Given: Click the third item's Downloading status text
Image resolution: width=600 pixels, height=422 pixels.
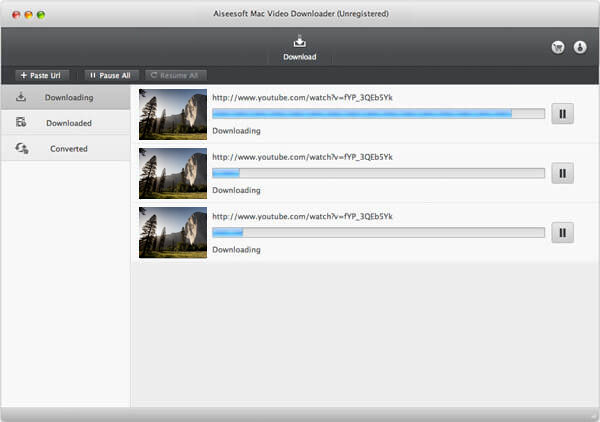Looking at the screenshot, I should coord(236,249).
